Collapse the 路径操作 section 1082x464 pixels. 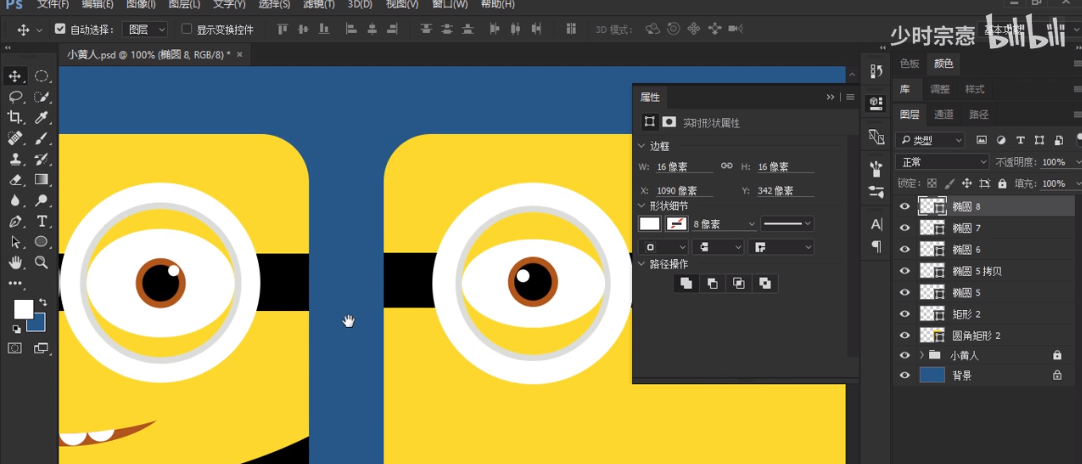tap(642, 264)
